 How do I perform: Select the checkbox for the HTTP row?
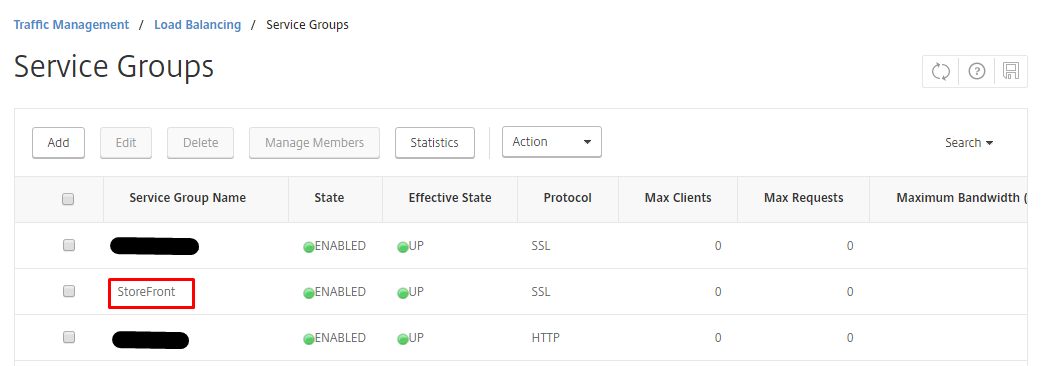(x=69, y=337)
